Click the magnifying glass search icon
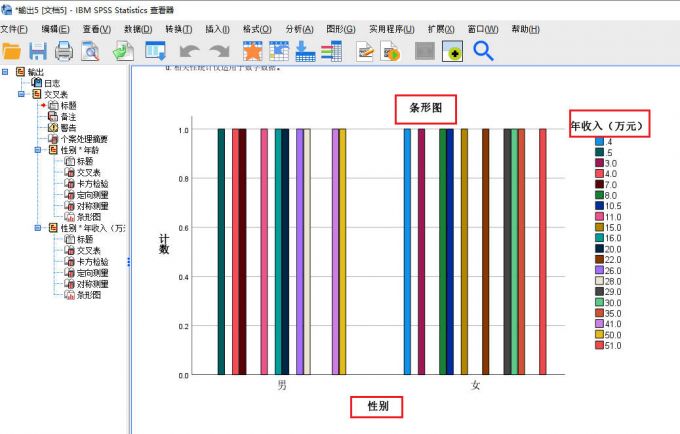This screenshot has width=680, height=434. tap(483, 51)
